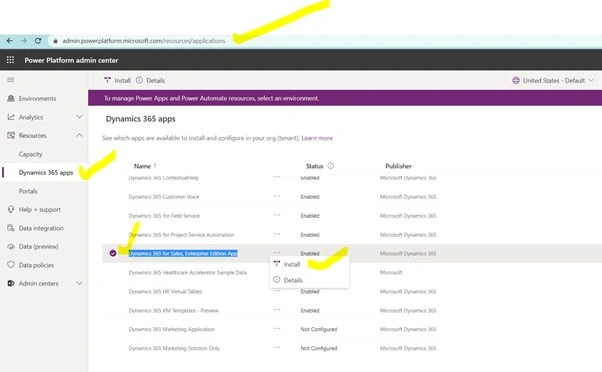Click the Status column header

coord(314,166)
